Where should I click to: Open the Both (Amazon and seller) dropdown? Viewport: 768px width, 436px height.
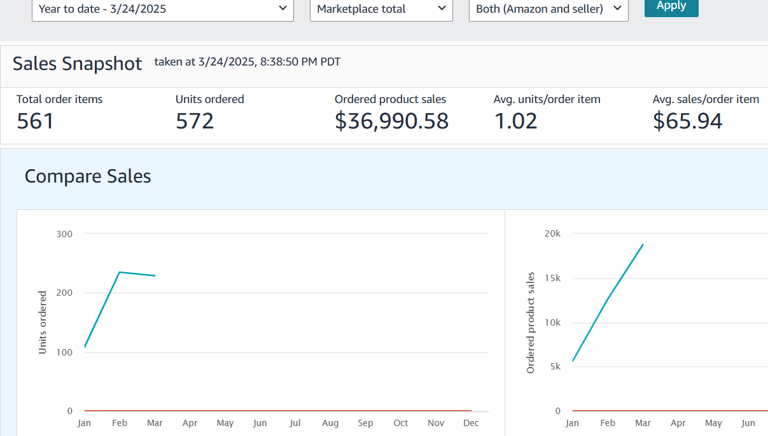click(x=548, y=9)
